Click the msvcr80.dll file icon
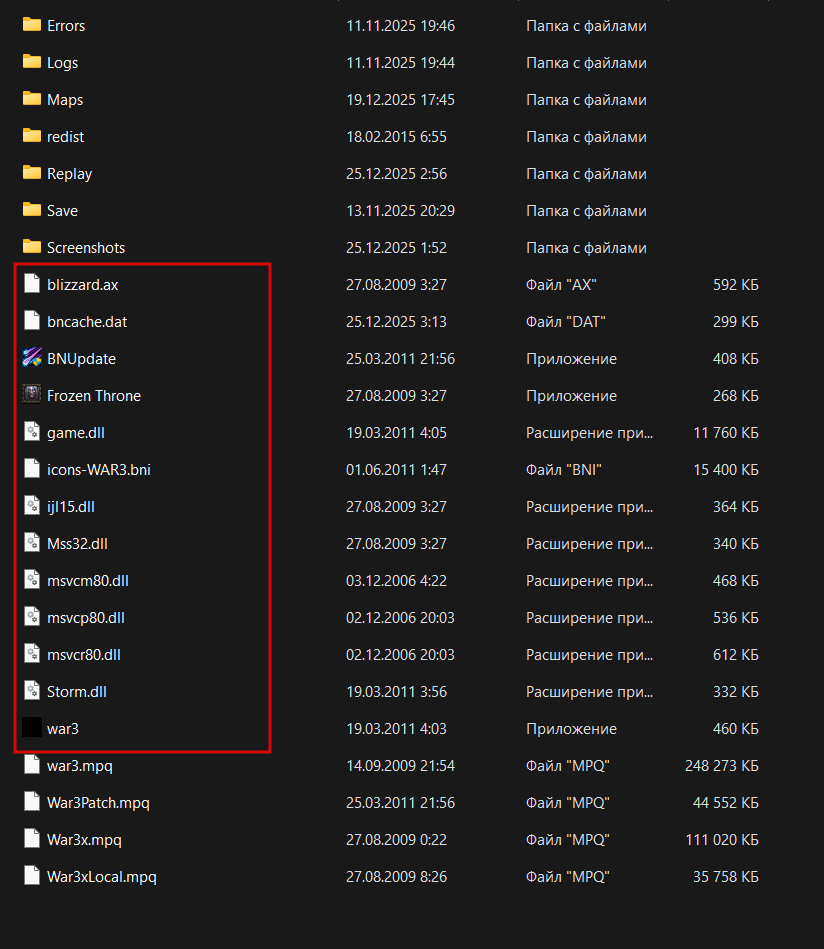The height and width of the screenshot is (949, 824). pos(31,653)
